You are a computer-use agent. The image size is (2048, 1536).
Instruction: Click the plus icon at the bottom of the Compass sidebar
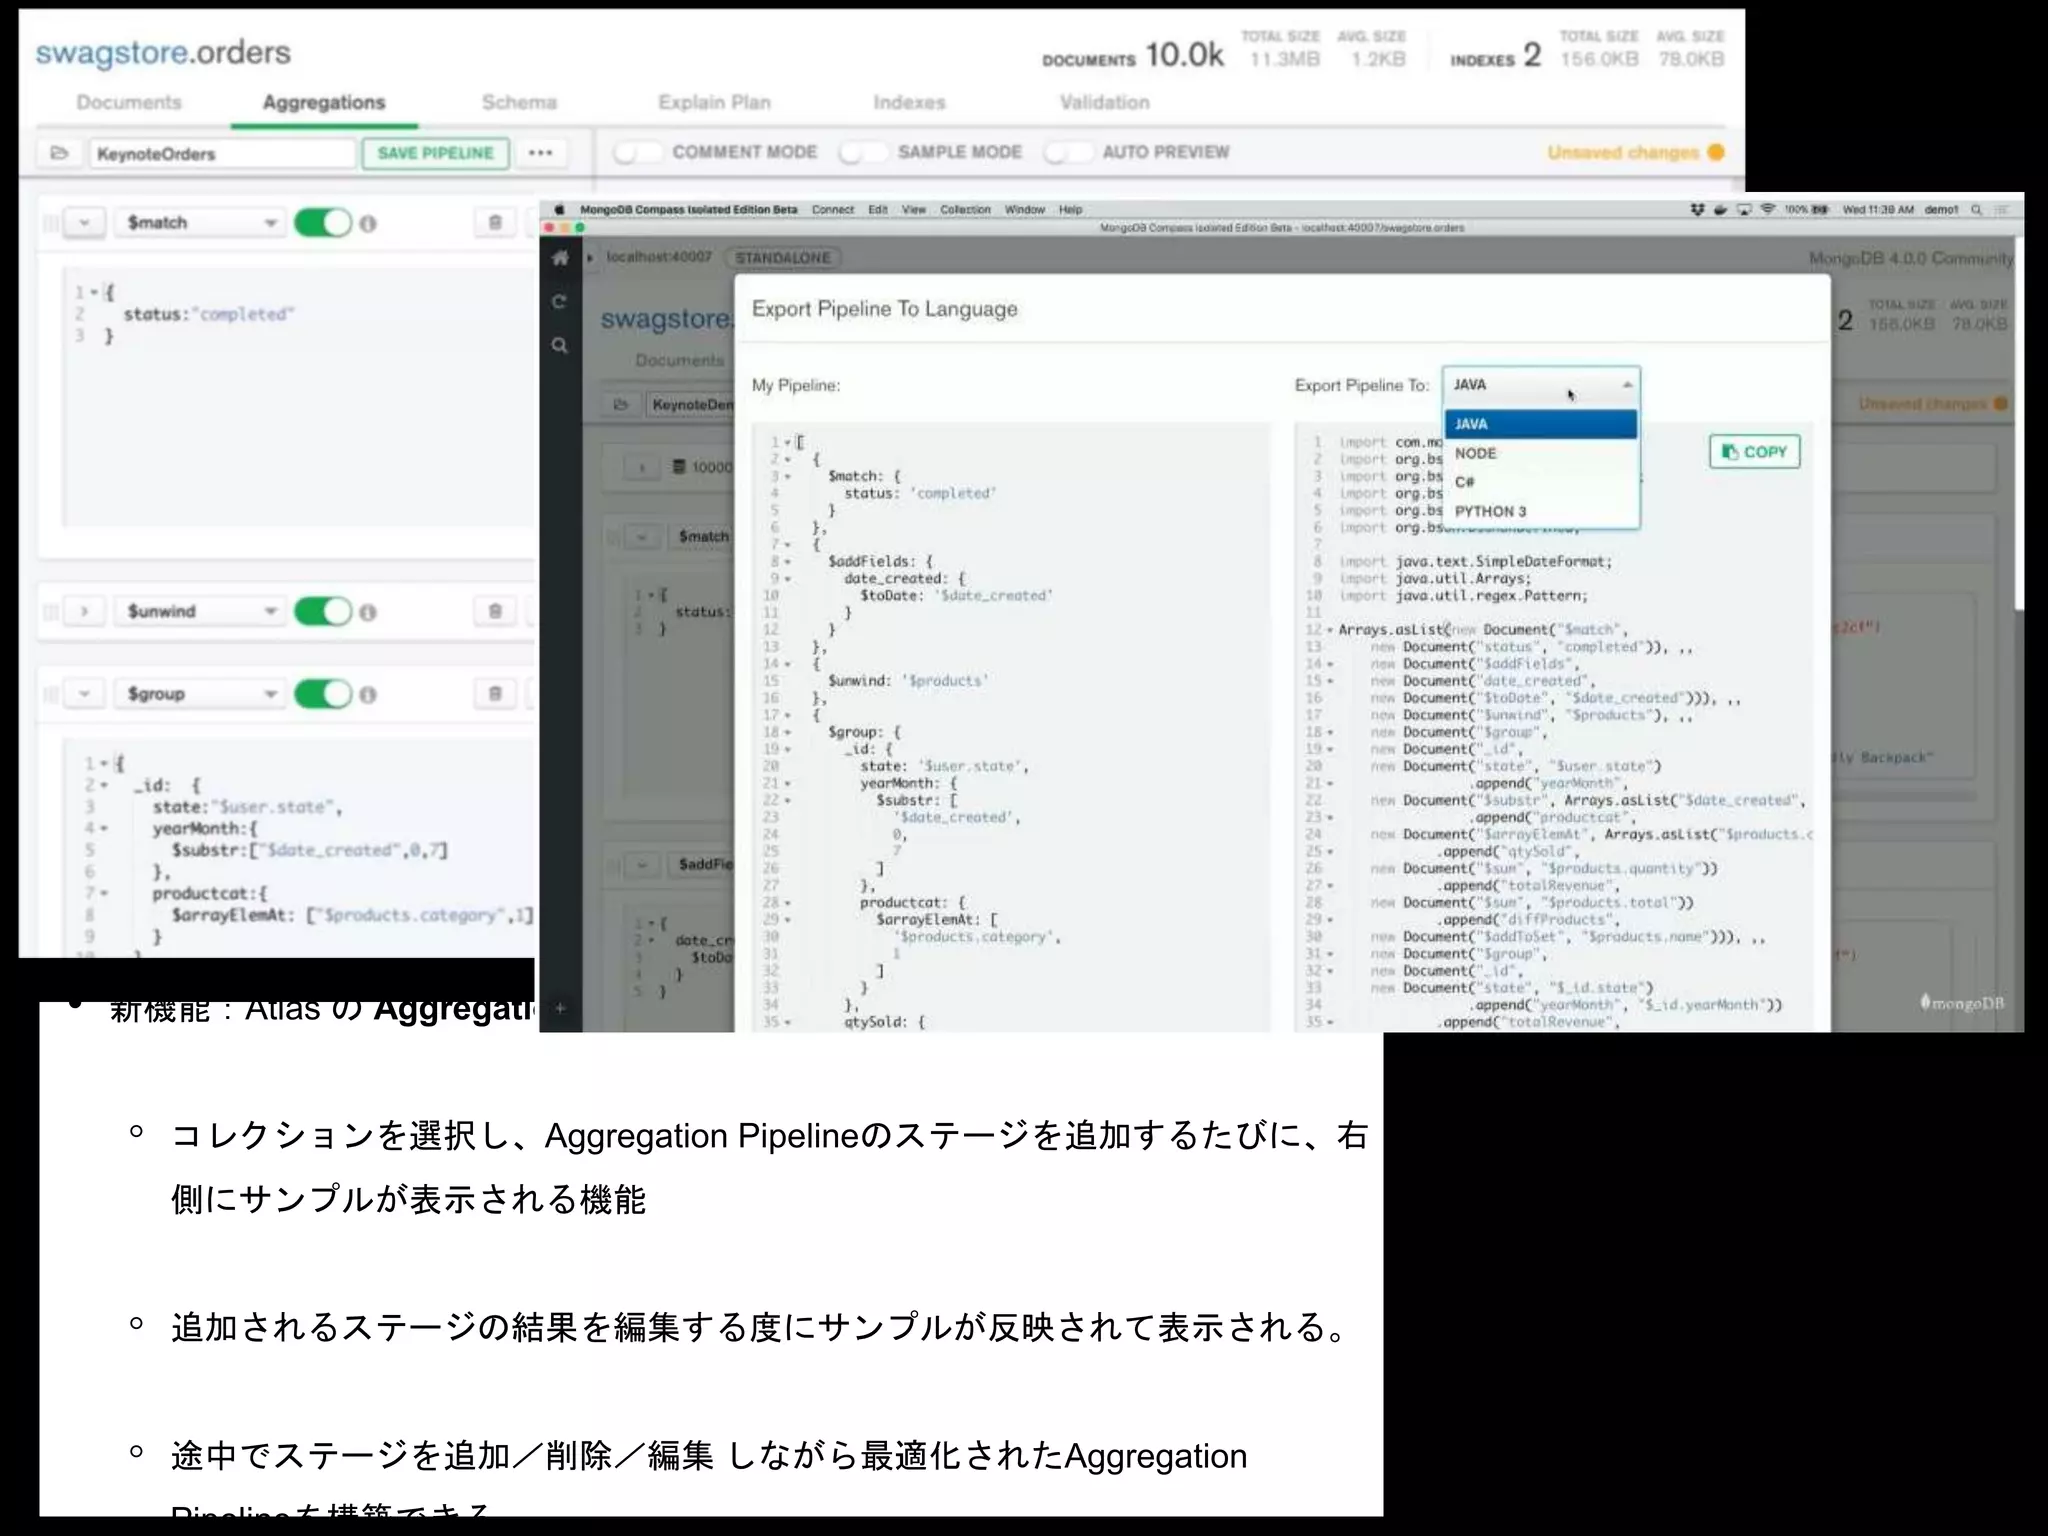click(x=560, y=1008)
